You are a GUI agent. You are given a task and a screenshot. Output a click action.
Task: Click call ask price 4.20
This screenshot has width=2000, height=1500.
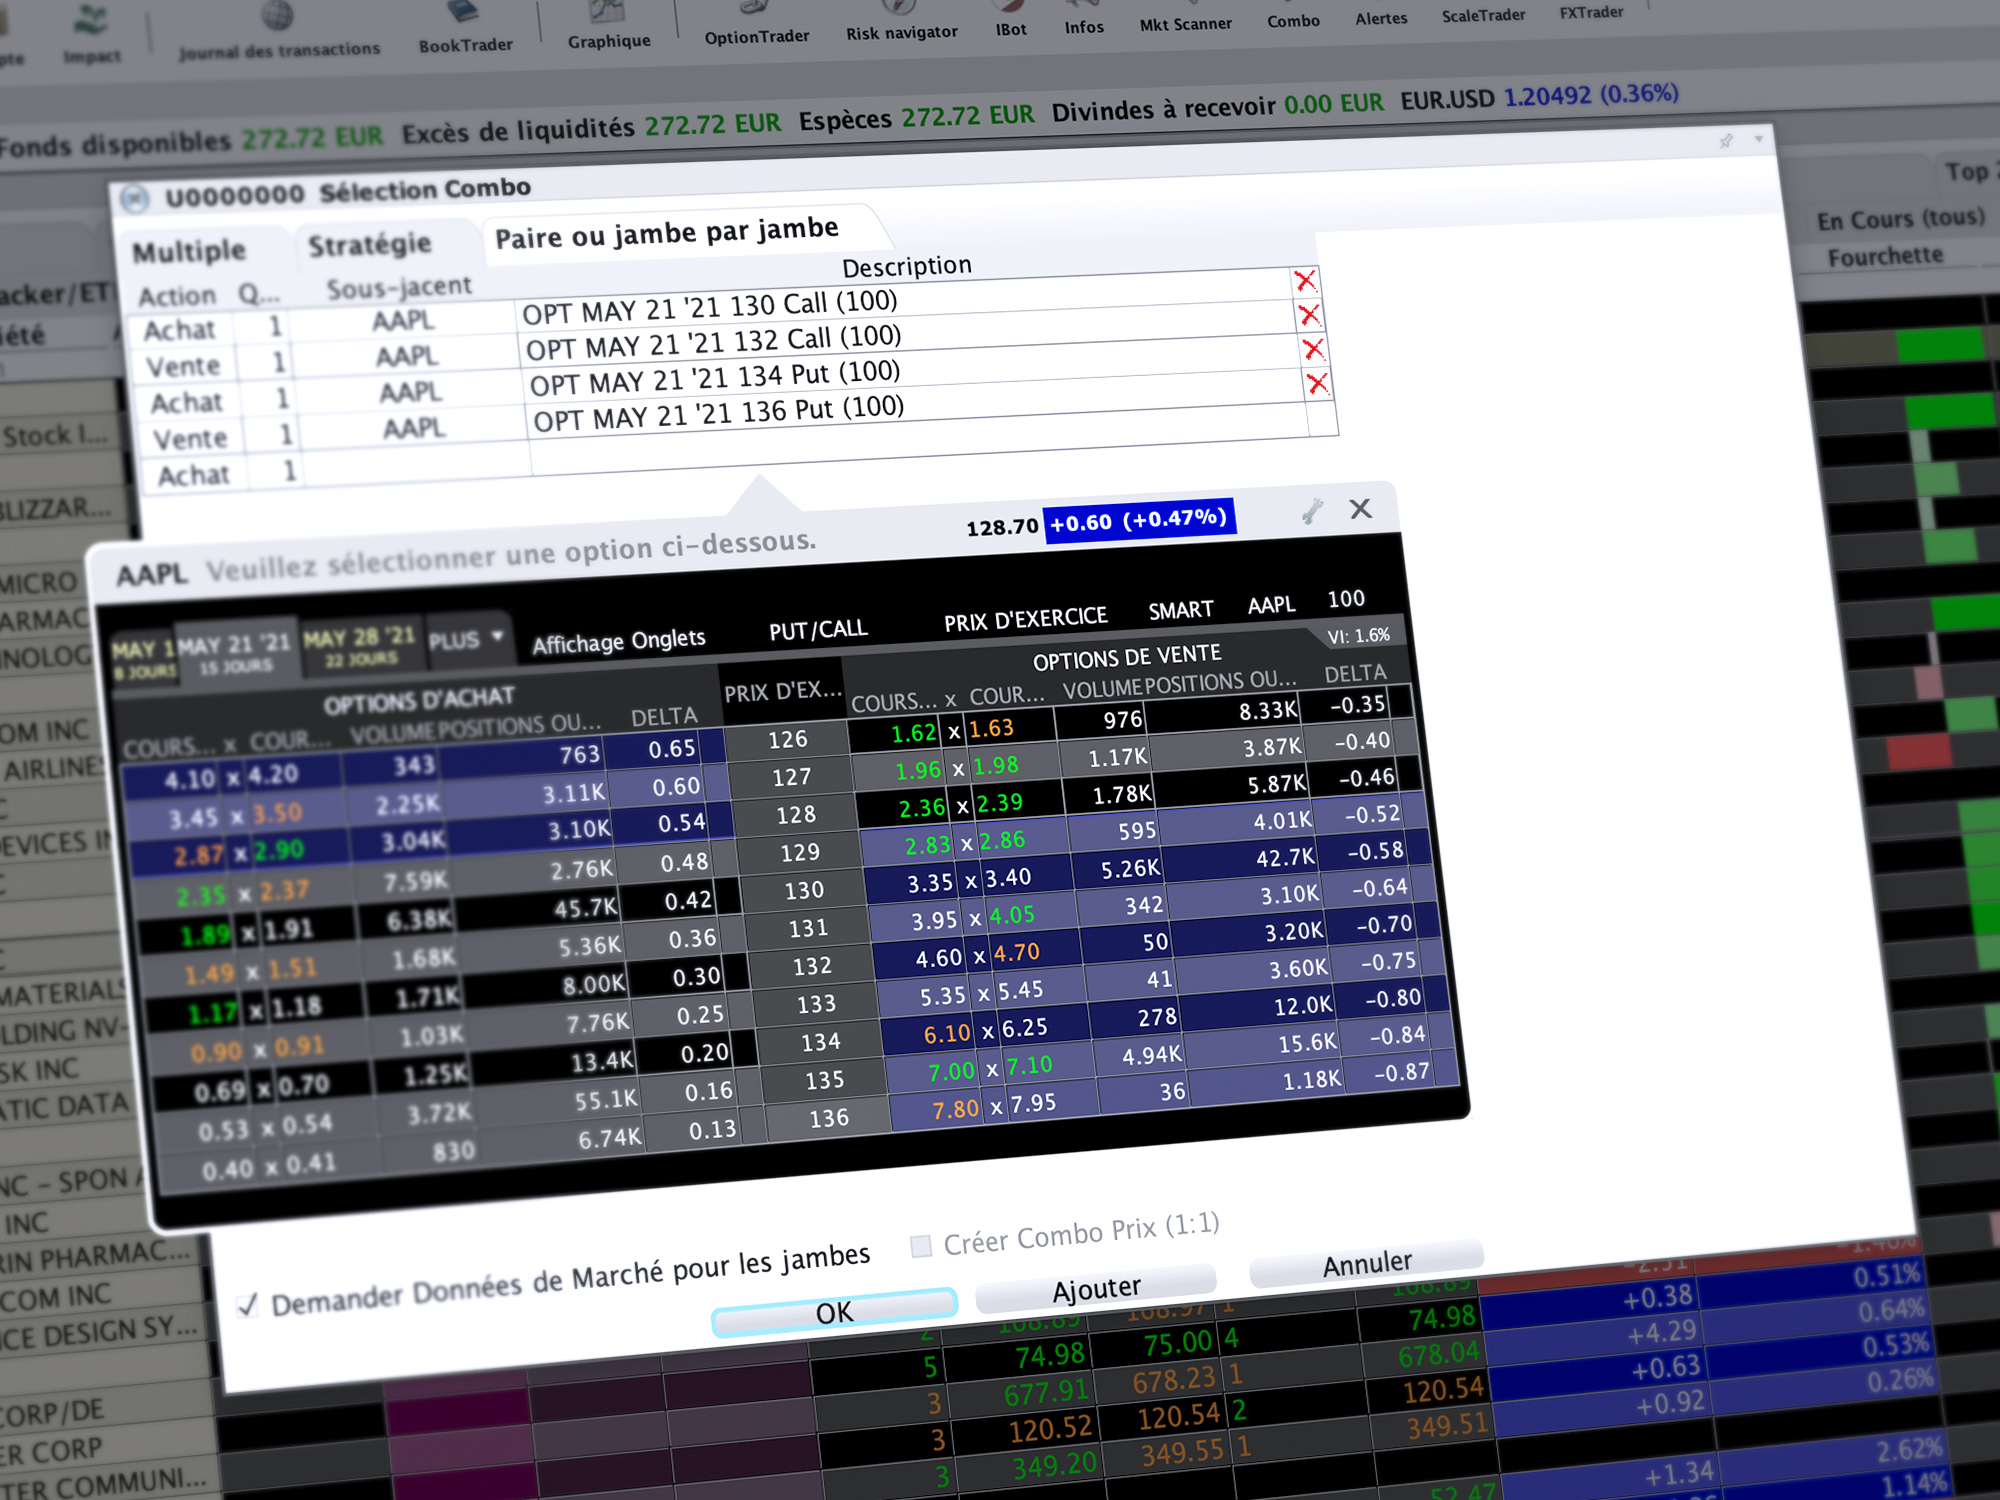click(273, 775)
